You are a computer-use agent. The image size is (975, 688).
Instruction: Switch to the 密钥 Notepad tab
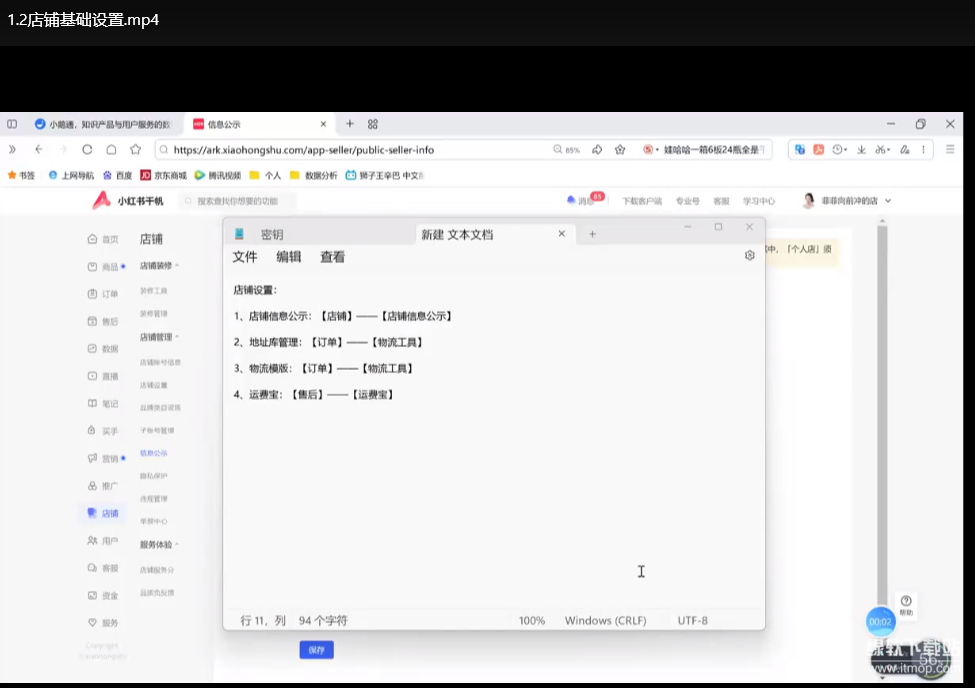click(271, 235)
